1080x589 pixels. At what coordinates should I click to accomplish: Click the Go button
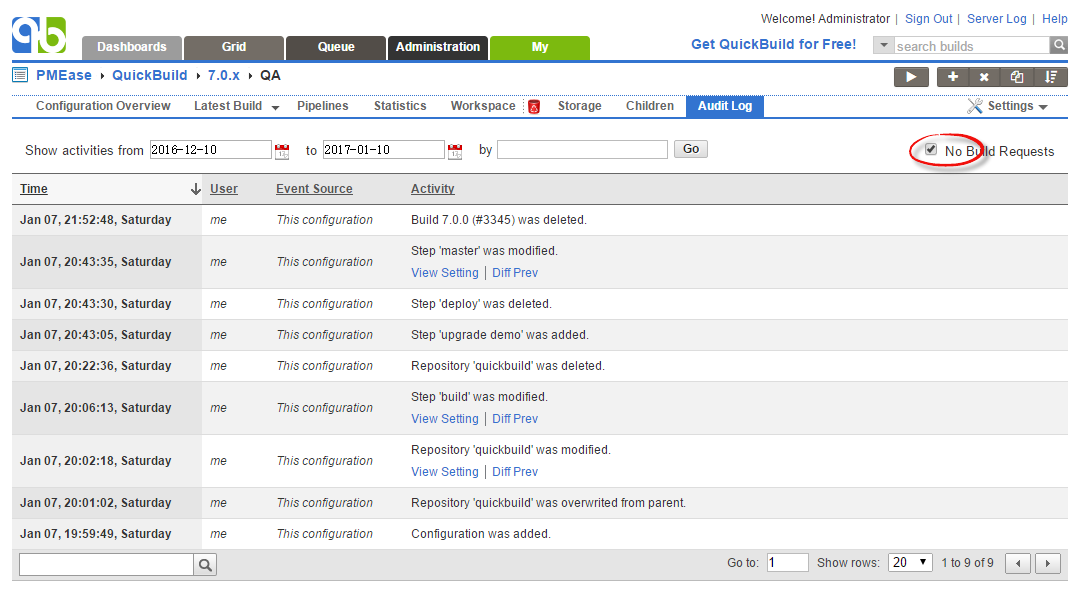pos(691,149)
